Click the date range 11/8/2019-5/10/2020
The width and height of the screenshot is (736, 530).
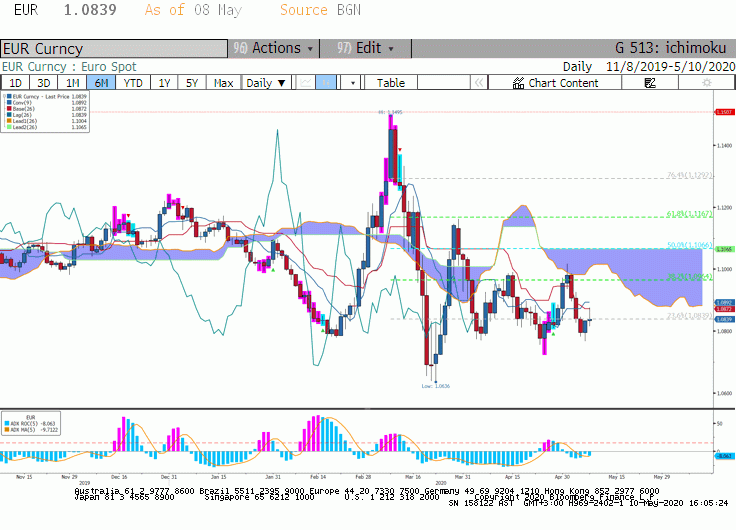pos(670,67)
